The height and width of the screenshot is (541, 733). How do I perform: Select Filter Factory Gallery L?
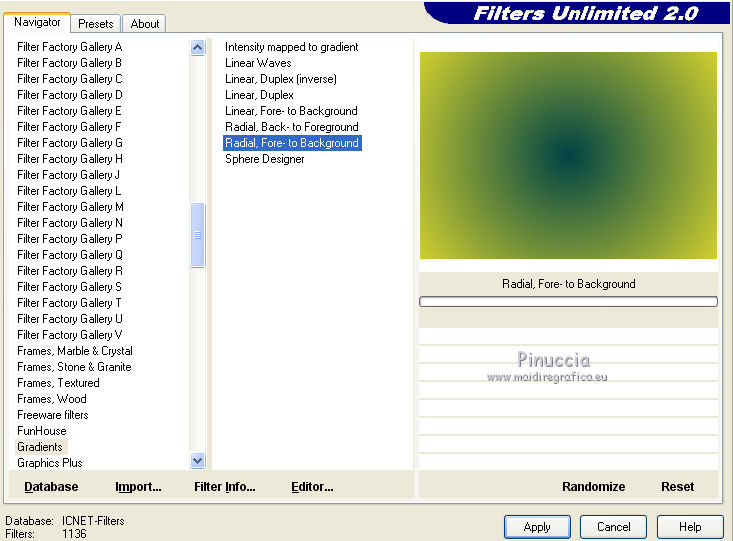tap(69, 191)
